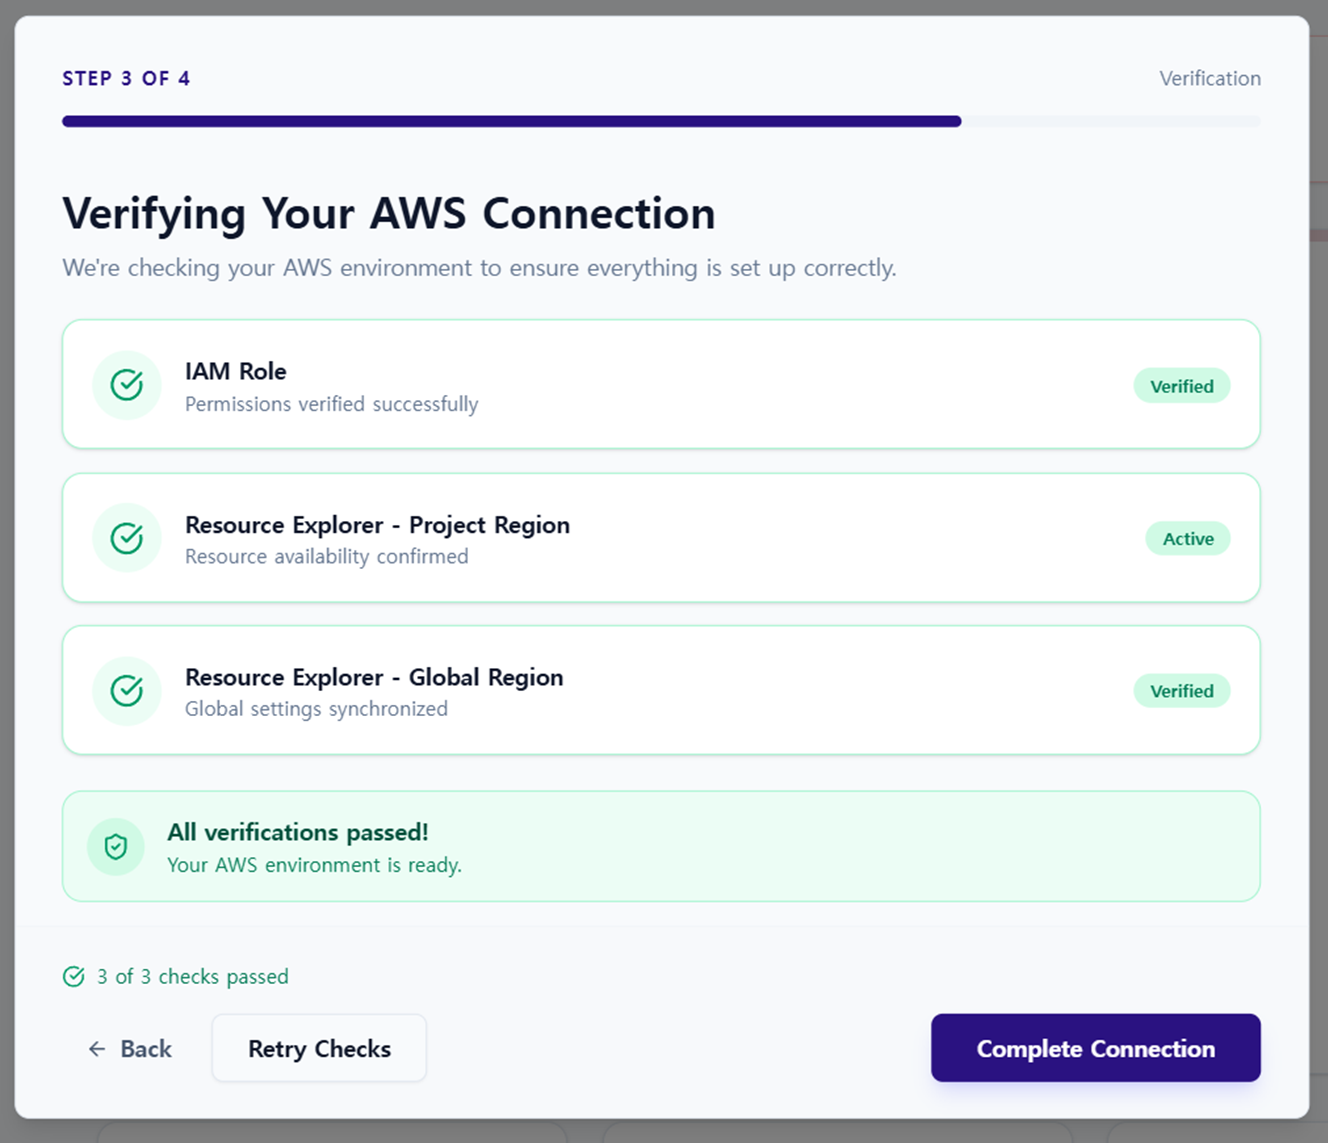Click the Verification label at top right
1328x1143 pixels.
pos(1210,79)
